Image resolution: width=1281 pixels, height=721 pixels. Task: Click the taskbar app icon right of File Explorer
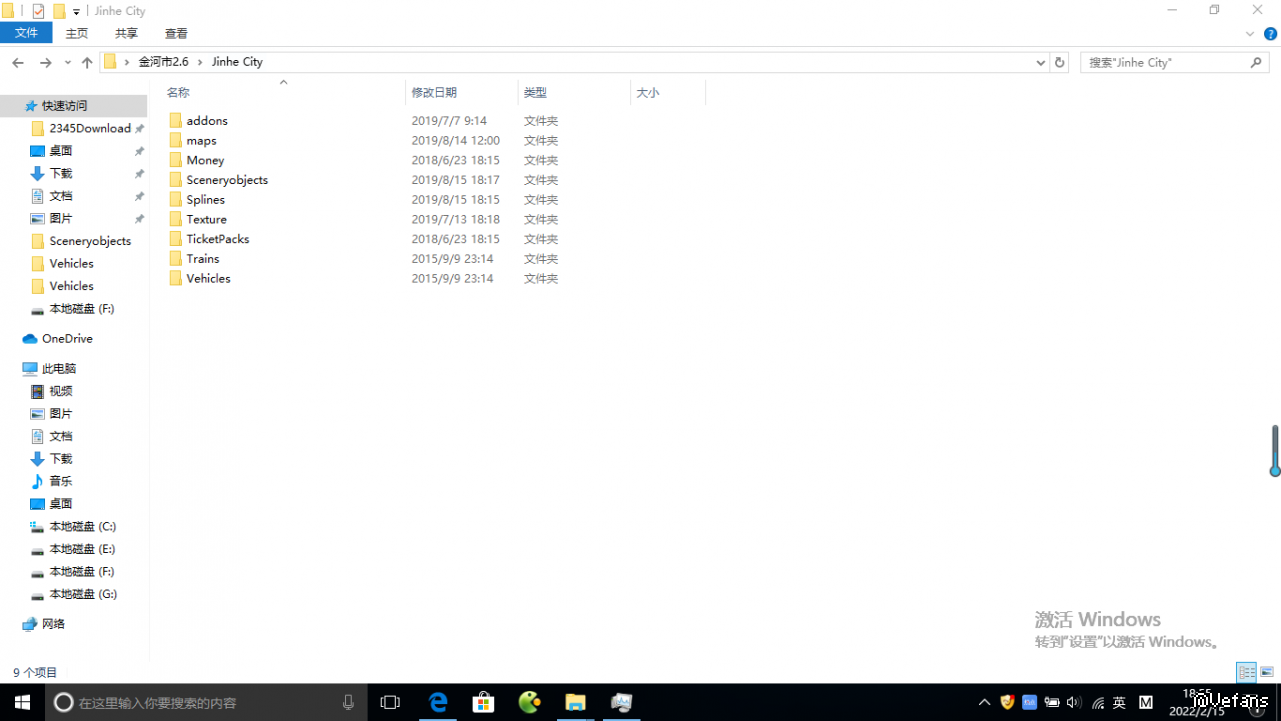tap(621, 702)
